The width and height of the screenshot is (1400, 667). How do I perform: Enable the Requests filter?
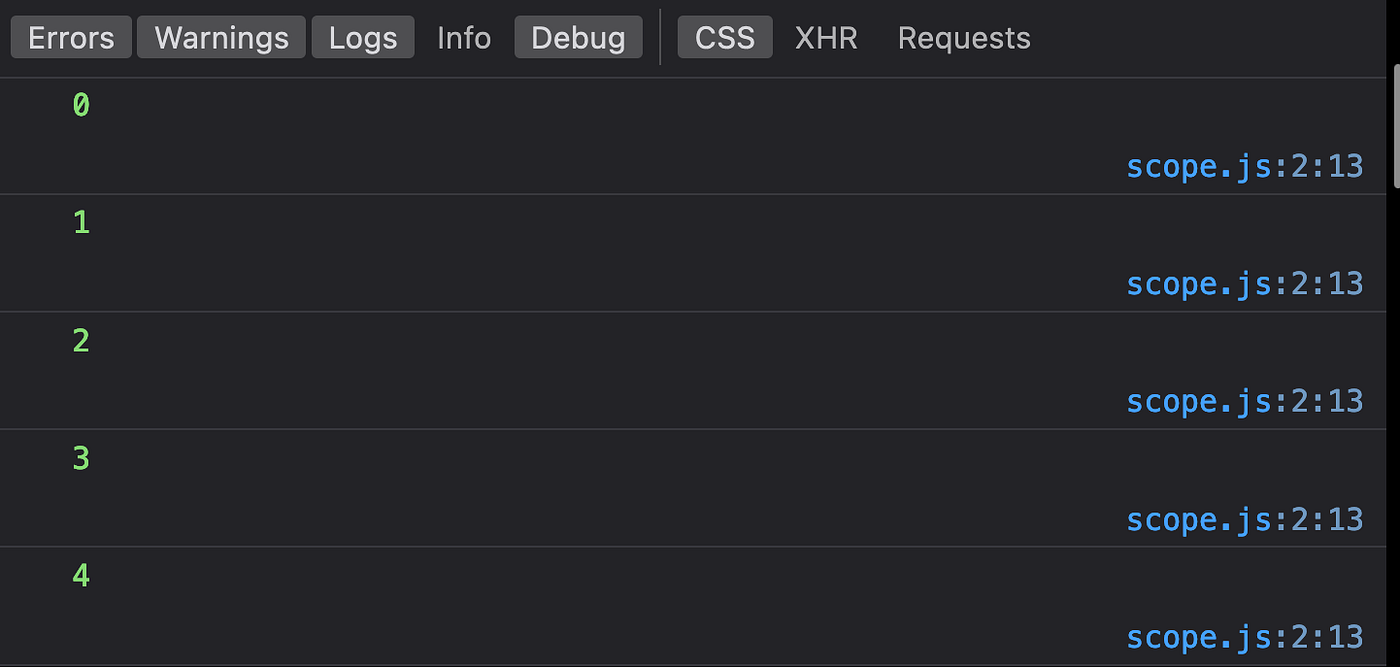coord(964,38)
